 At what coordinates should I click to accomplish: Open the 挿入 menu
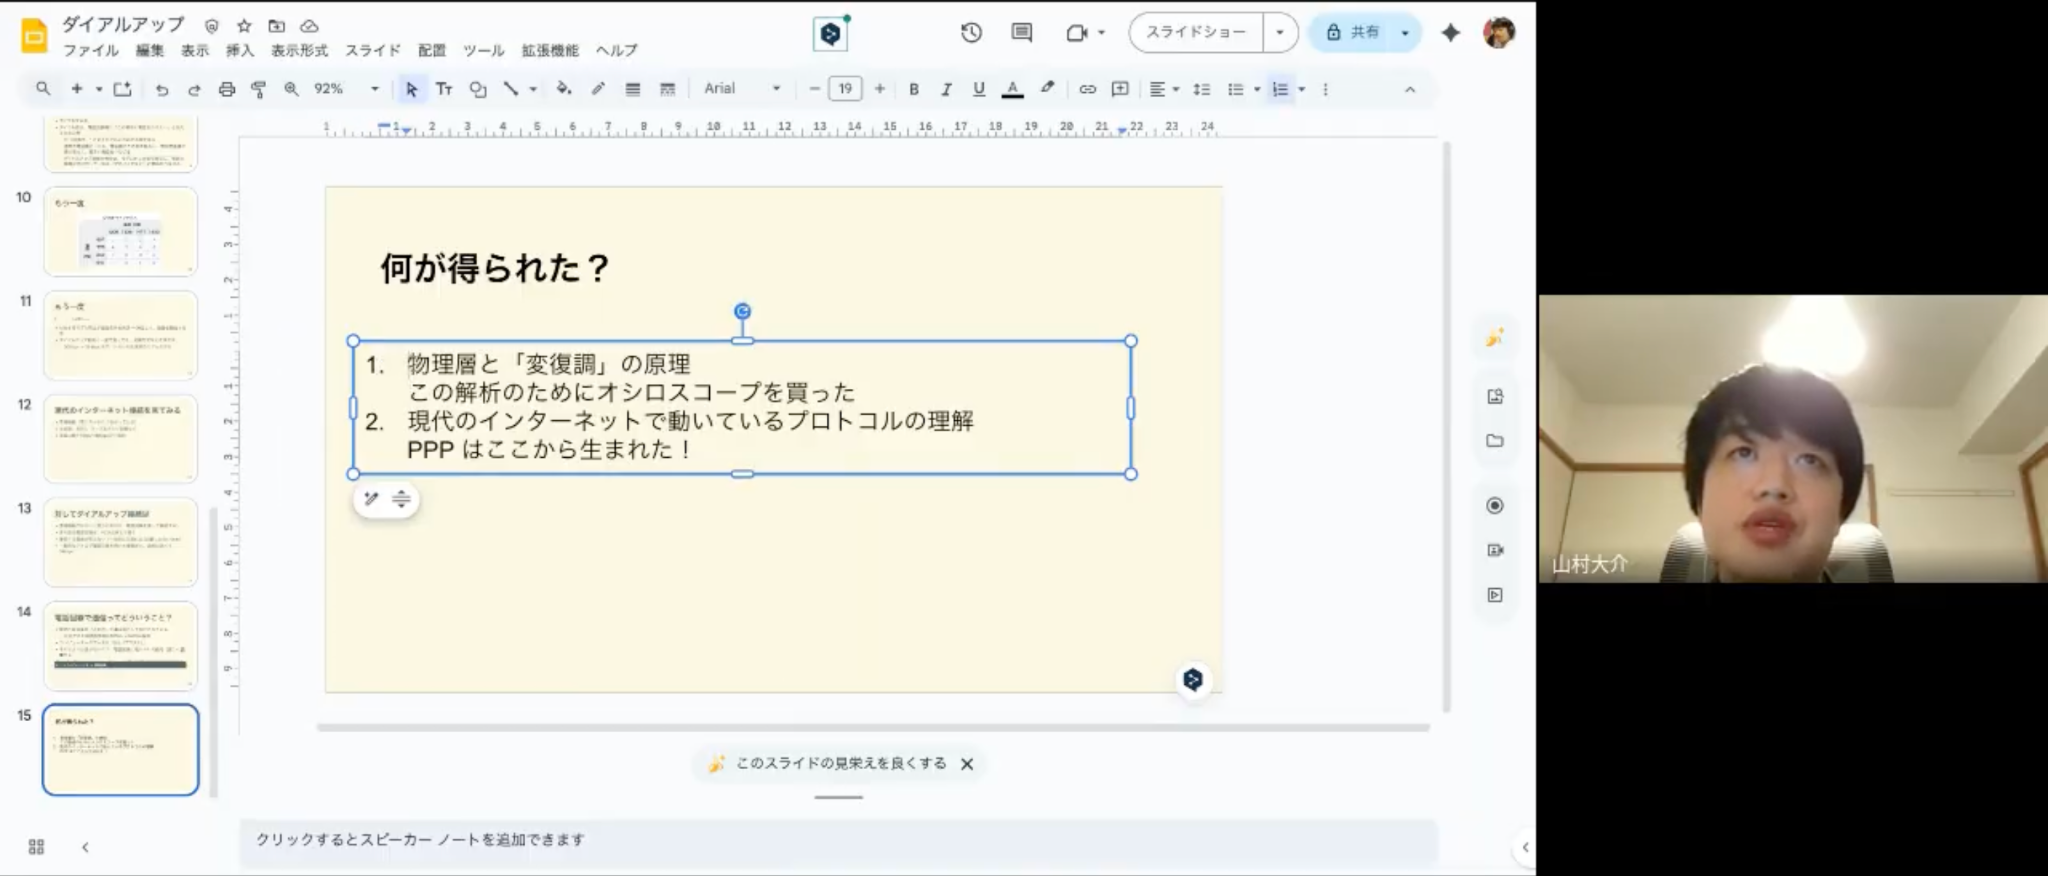point(240,51)
